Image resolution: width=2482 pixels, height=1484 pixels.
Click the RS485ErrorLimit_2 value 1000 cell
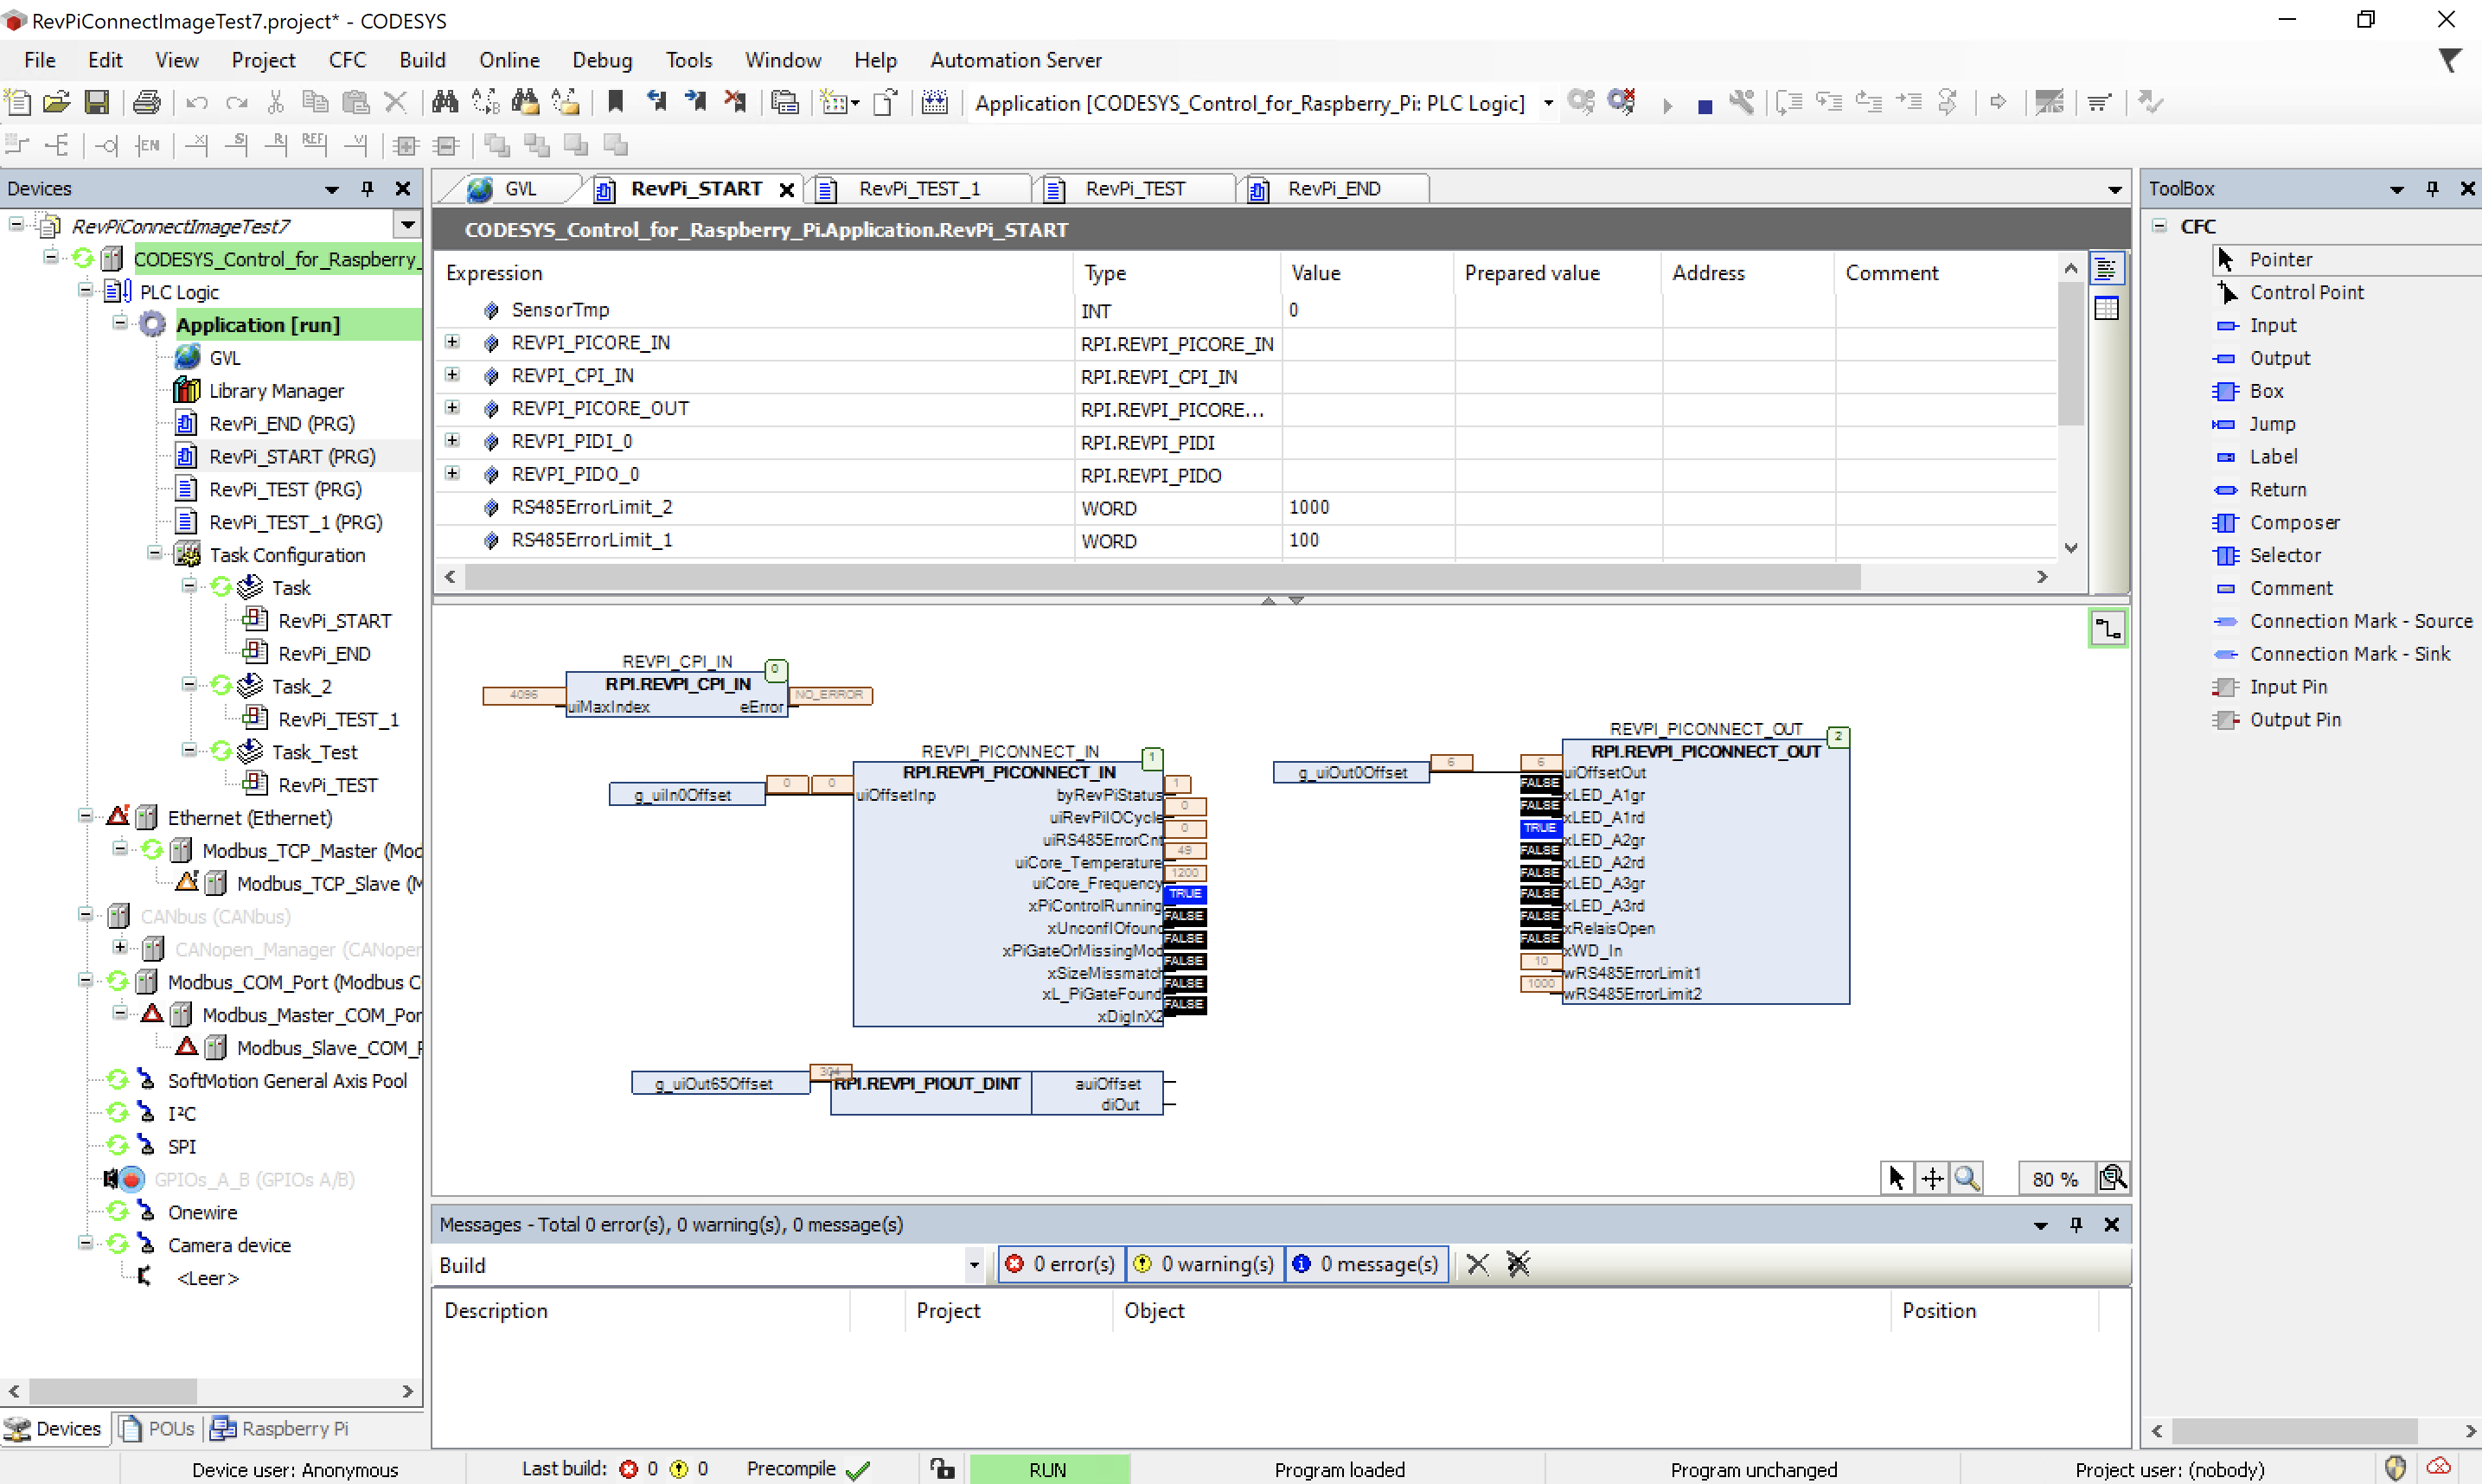pyautogui.click(x=1367, y=507)
